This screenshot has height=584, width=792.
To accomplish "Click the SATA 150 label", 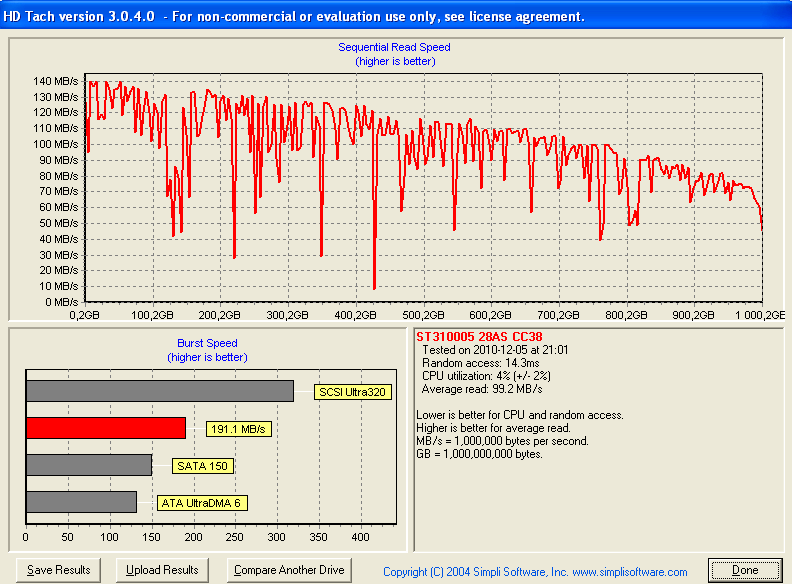I will pyautogui.click(x=203, y=466).
